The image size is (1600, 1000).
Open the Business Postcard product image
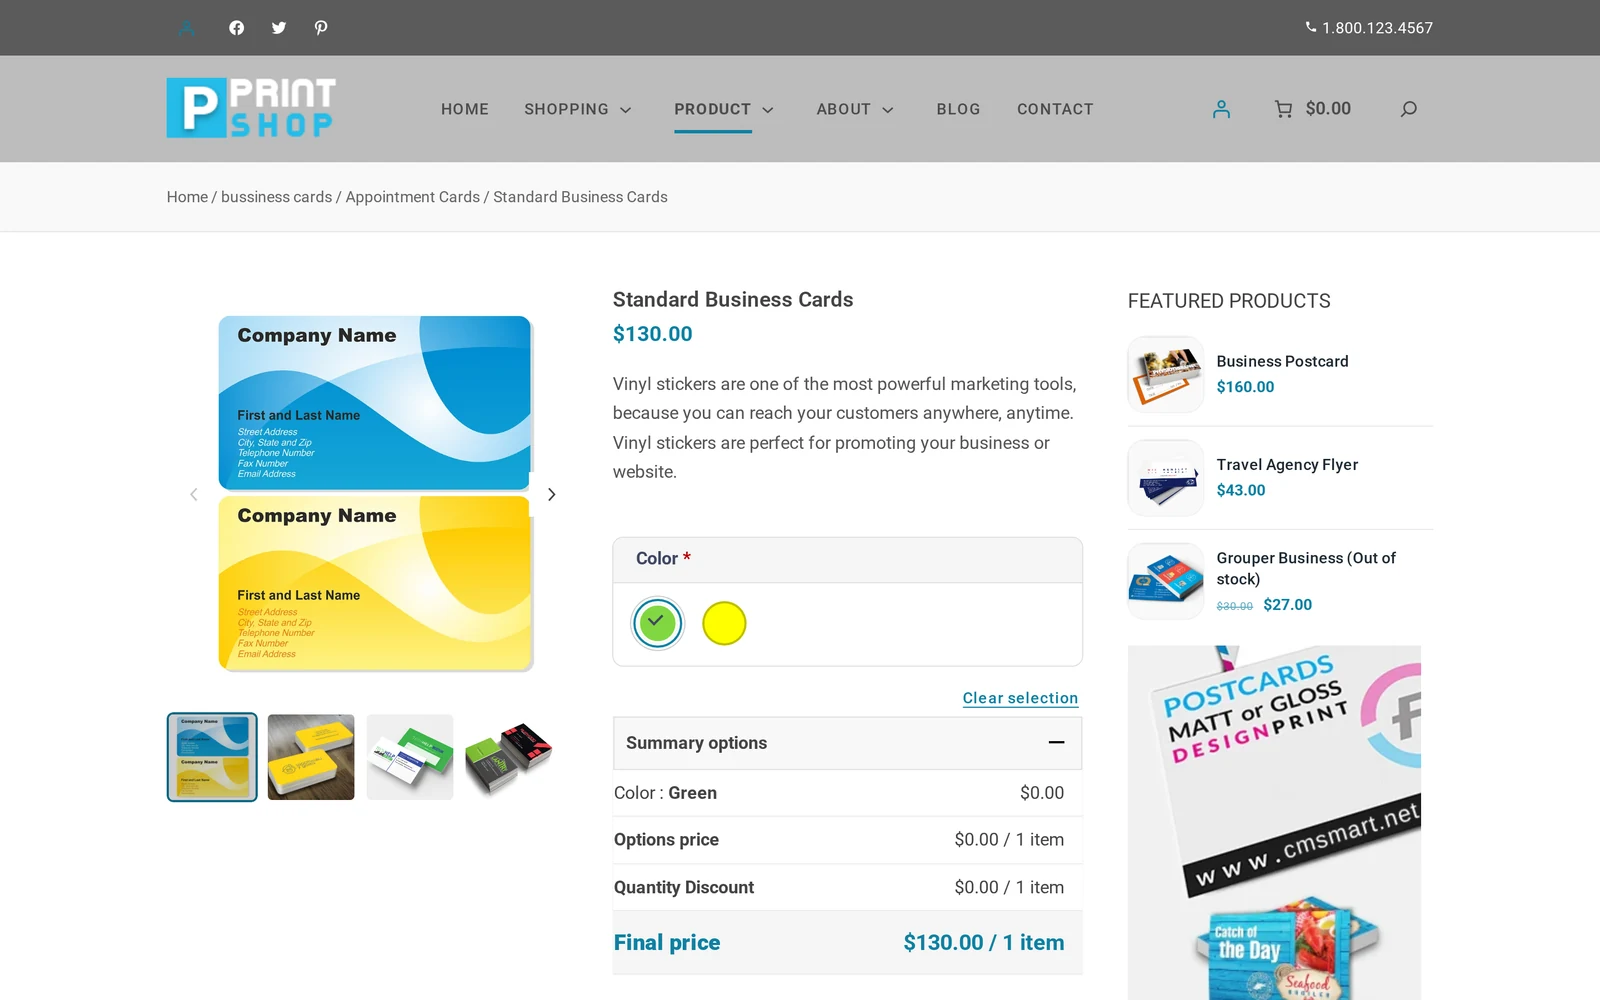(1166, 374)
